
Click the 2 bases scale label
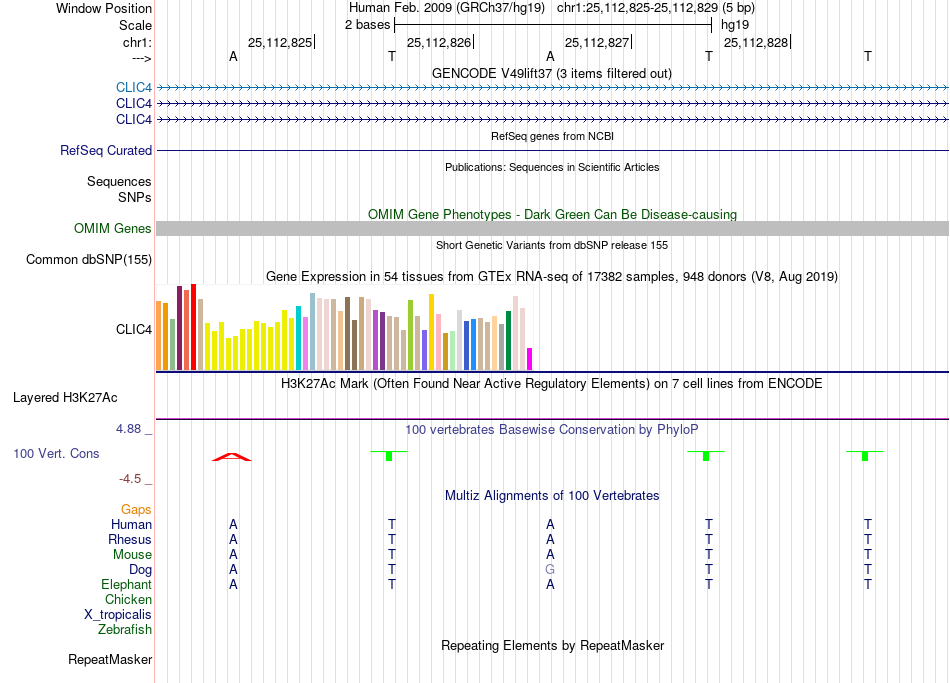(368, 25)
